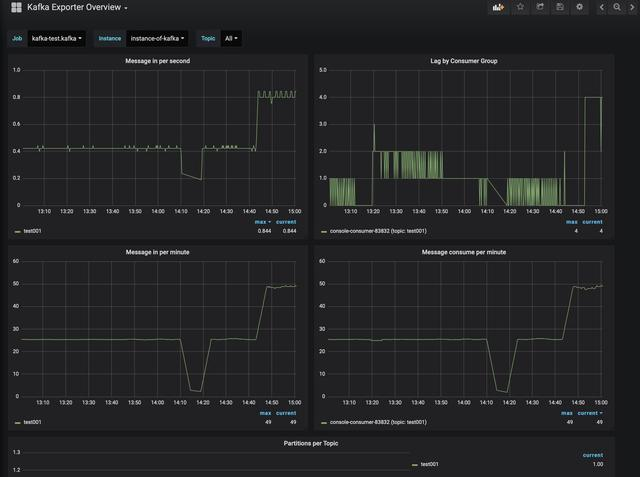Sort by max in Message in per second legend
This screenshot has height=477, width=640.
pyautogui.click(x=262, y=222)
